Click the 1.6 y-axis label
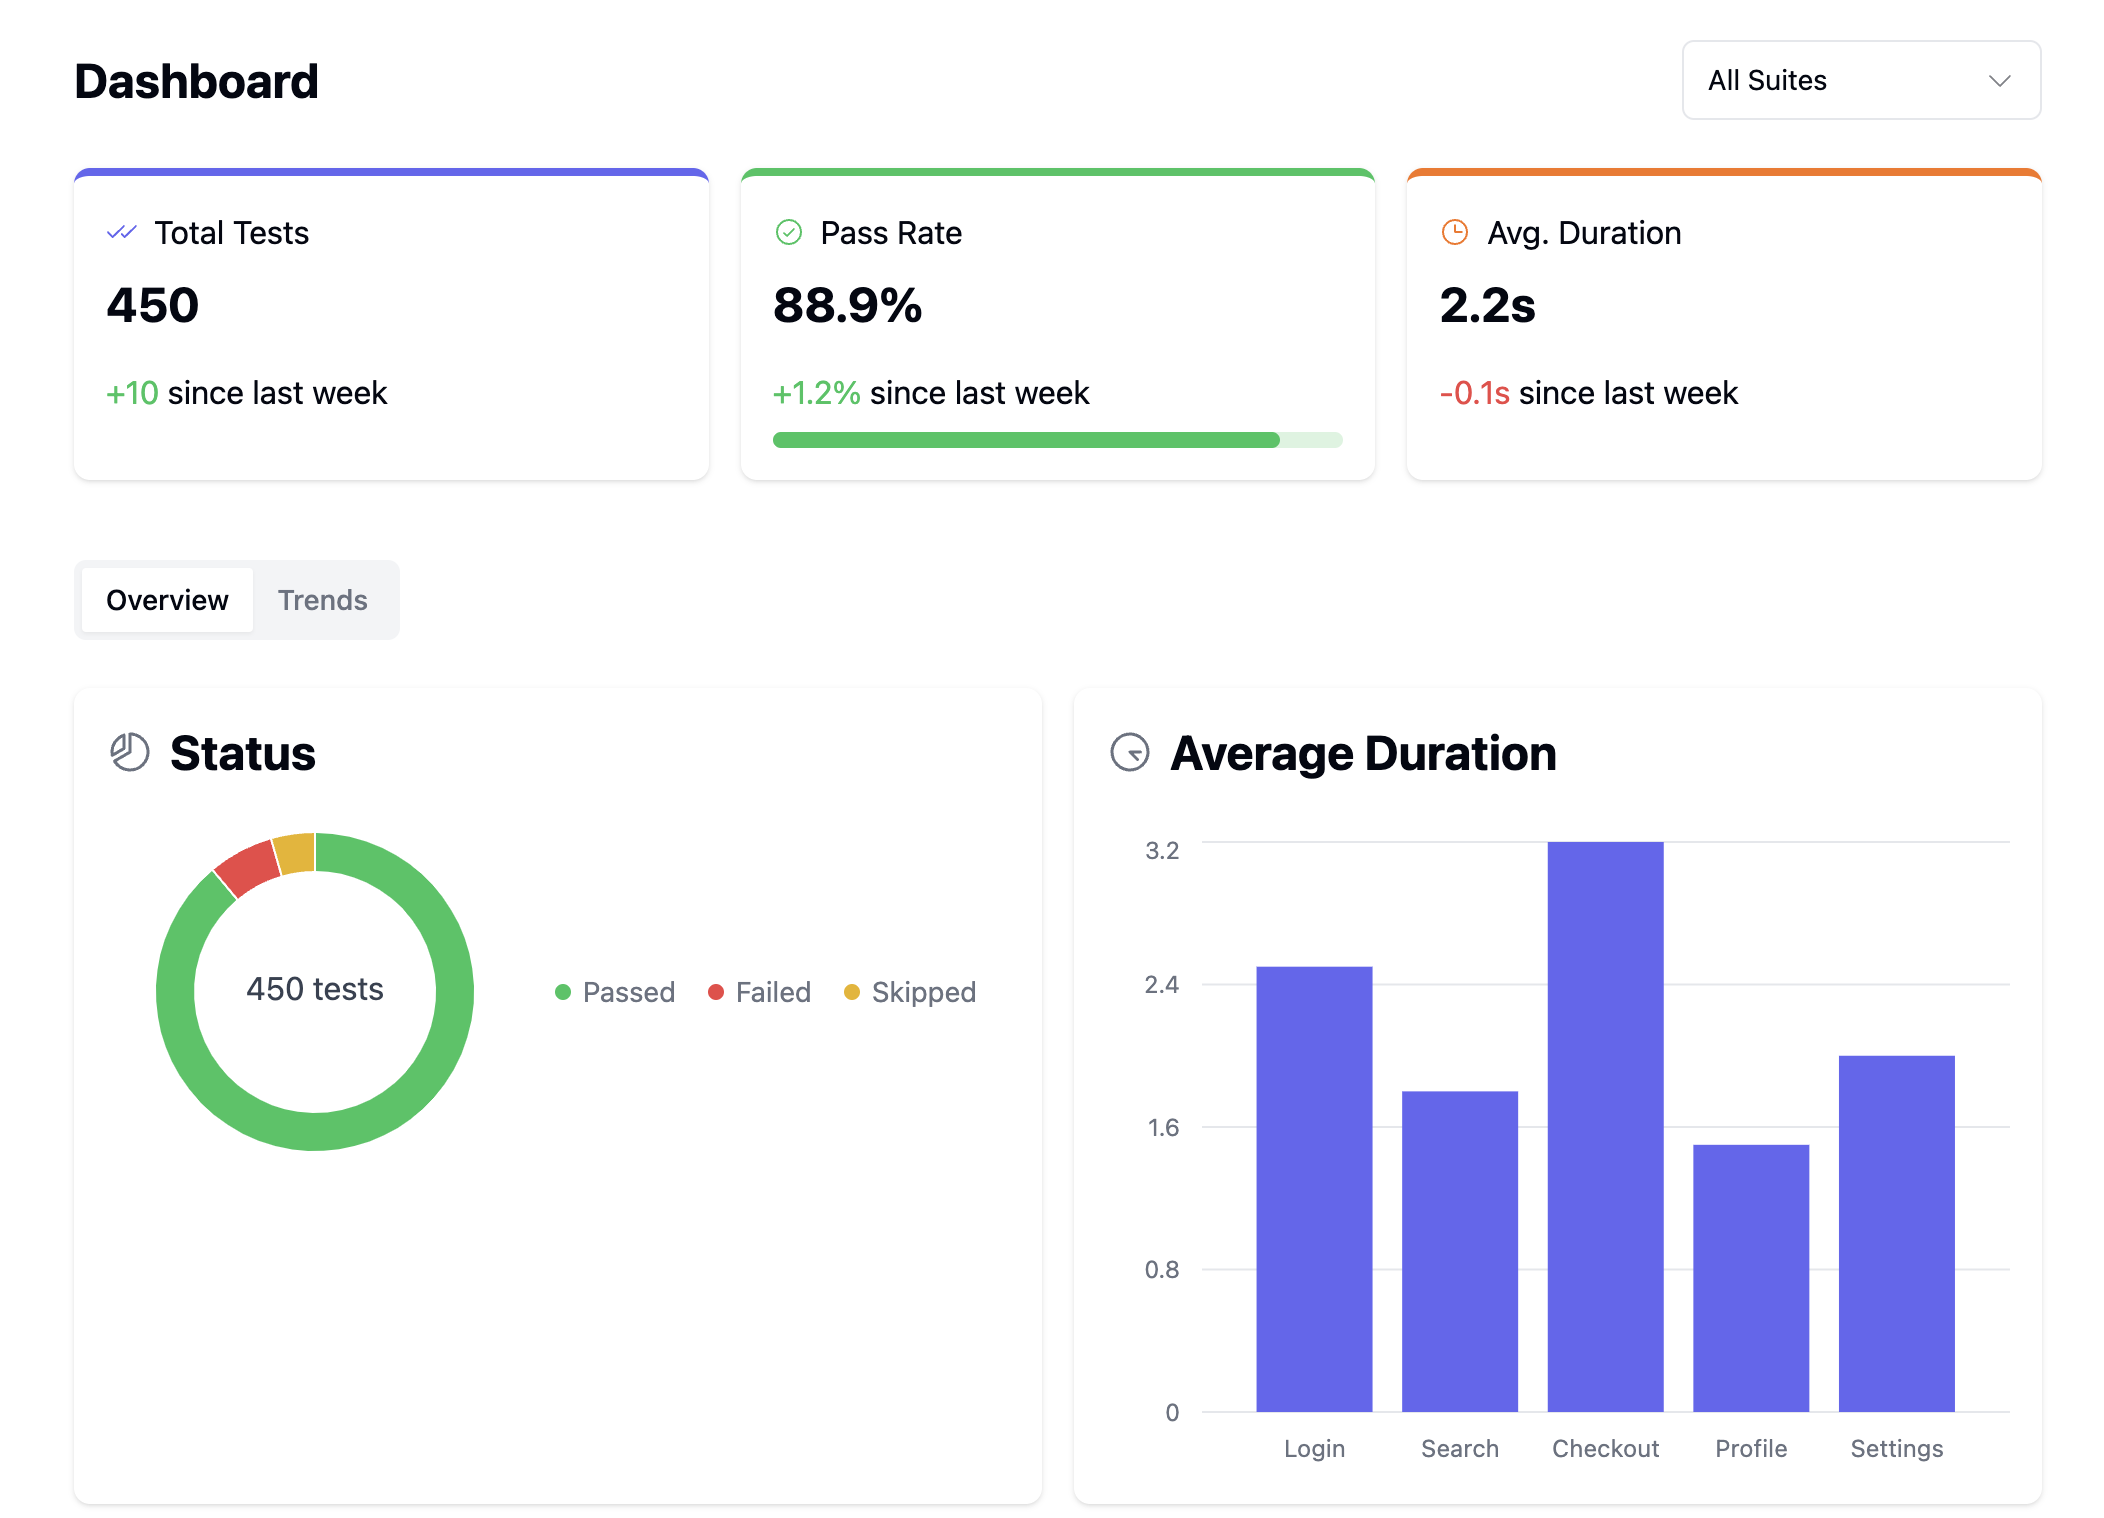The image size is (2104, 1518). point(1163,1128)
